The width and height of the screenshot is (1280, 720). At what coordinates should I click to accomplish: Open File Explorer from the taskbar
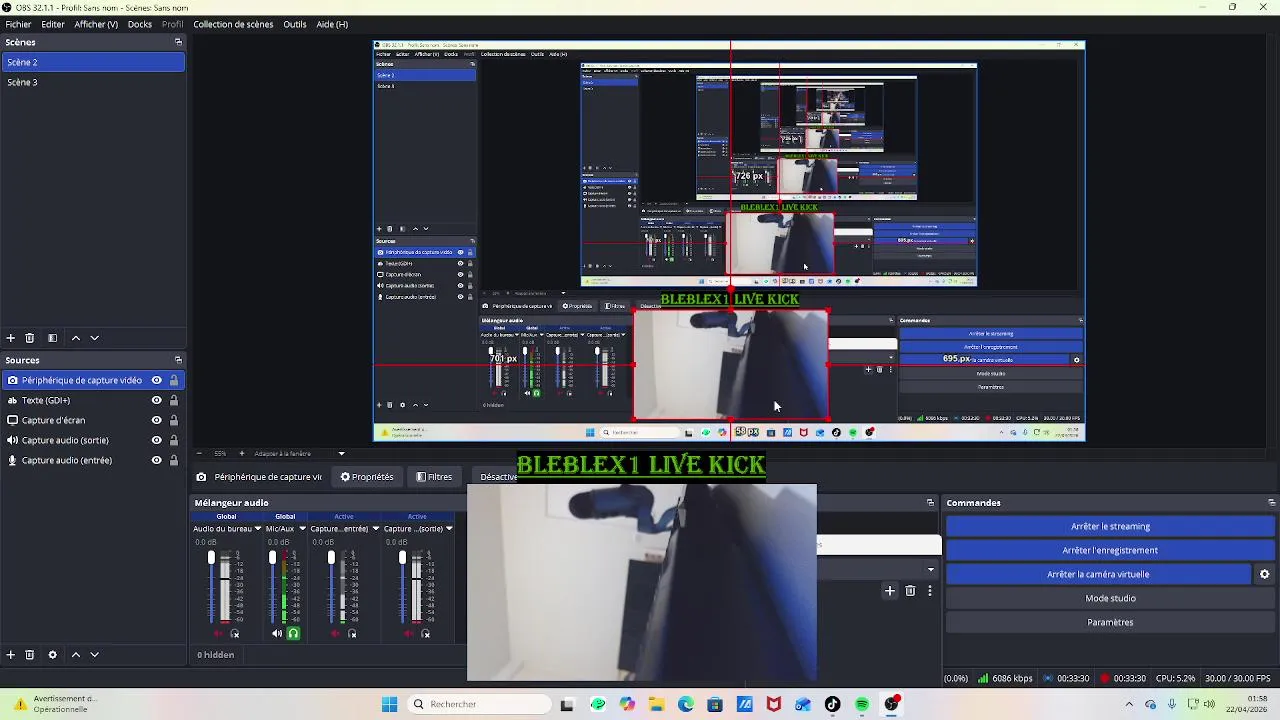pyautogui.click(x=656, y=704)
